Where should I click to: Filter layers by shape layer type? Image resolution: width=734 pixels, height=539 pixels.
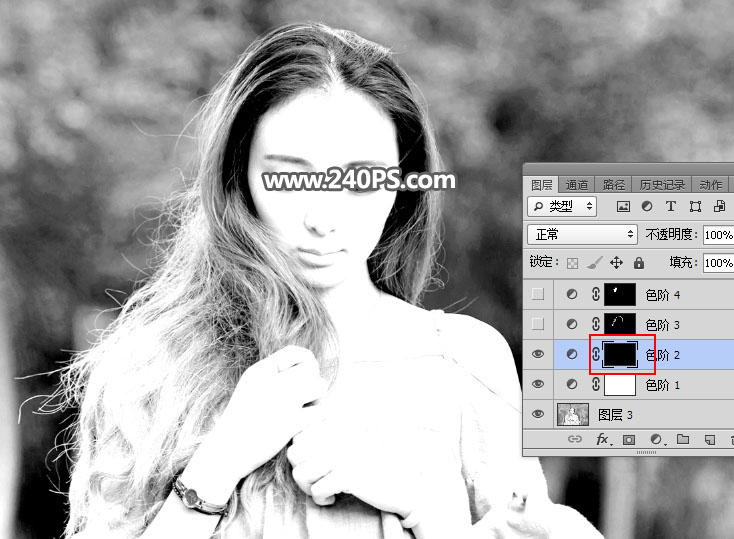[695, 207]
